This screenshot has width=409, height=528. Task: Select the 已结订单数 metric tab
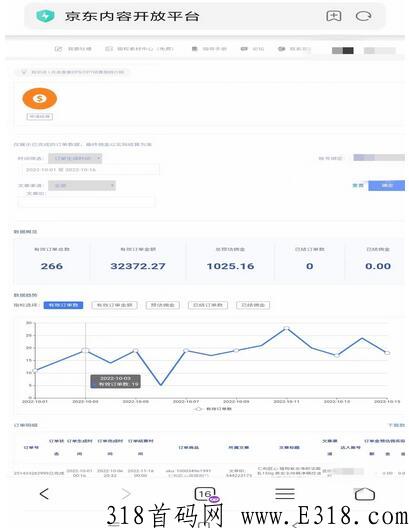click(x=208, y=305)
